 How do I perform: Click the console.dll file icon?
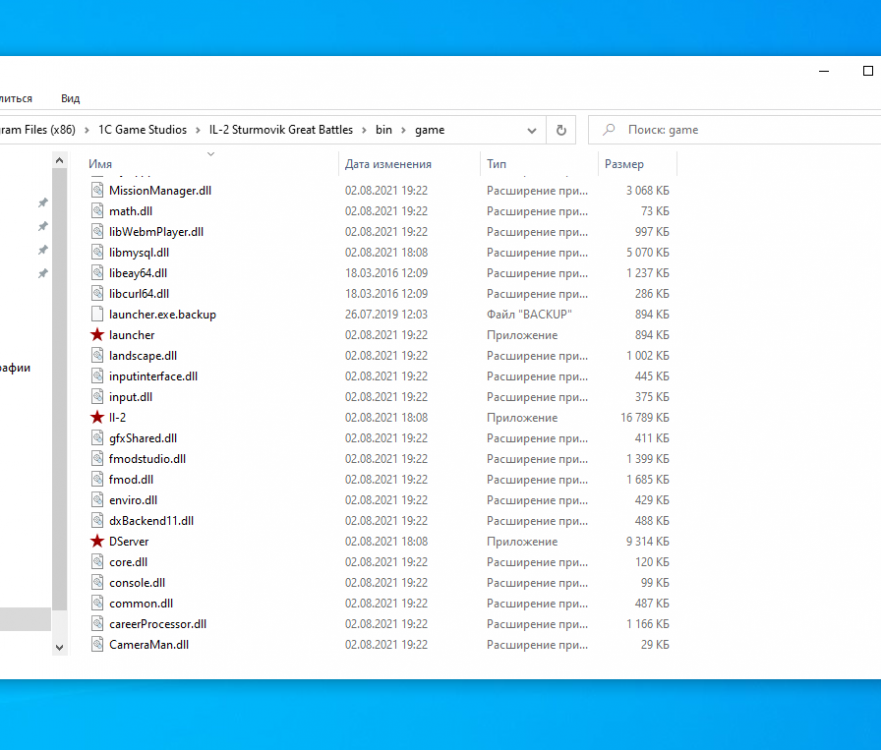click(97, 583)
